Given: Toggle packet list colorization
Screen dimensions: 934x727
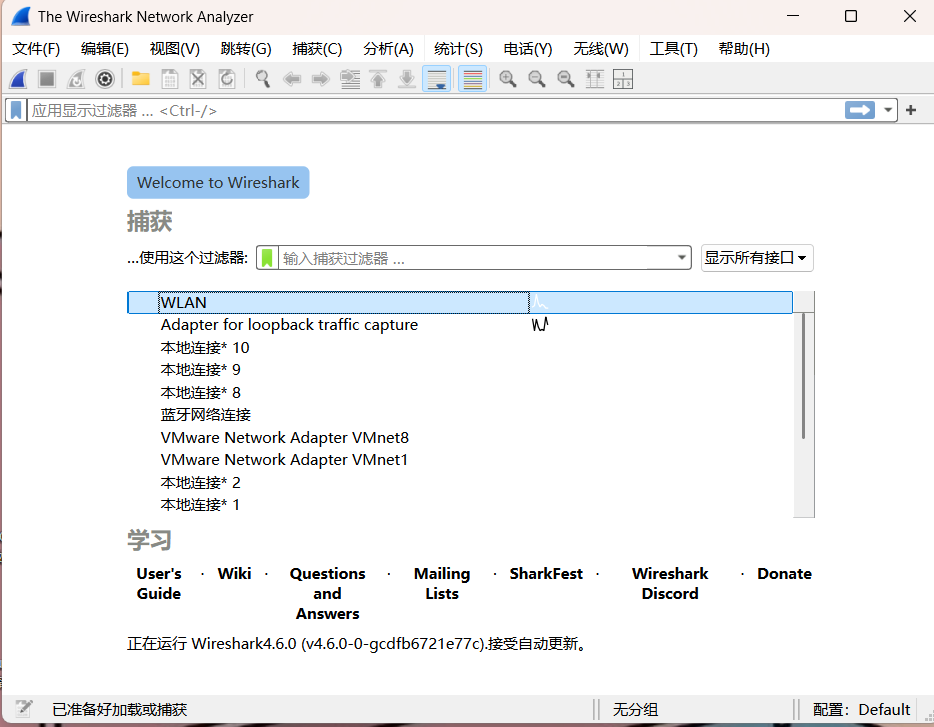Looking at the screenshot, I should click(471, 78).
